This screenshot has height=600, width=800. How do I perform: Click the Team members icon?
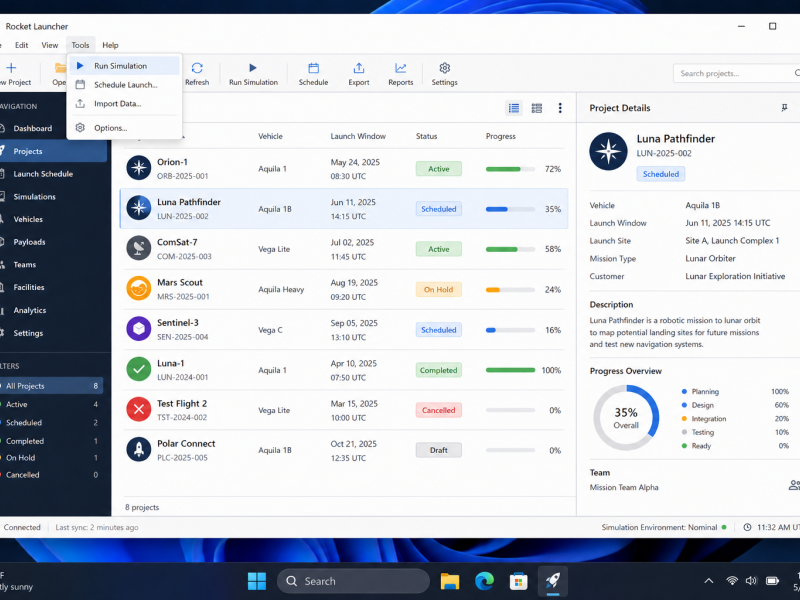[x=794, y=485]
